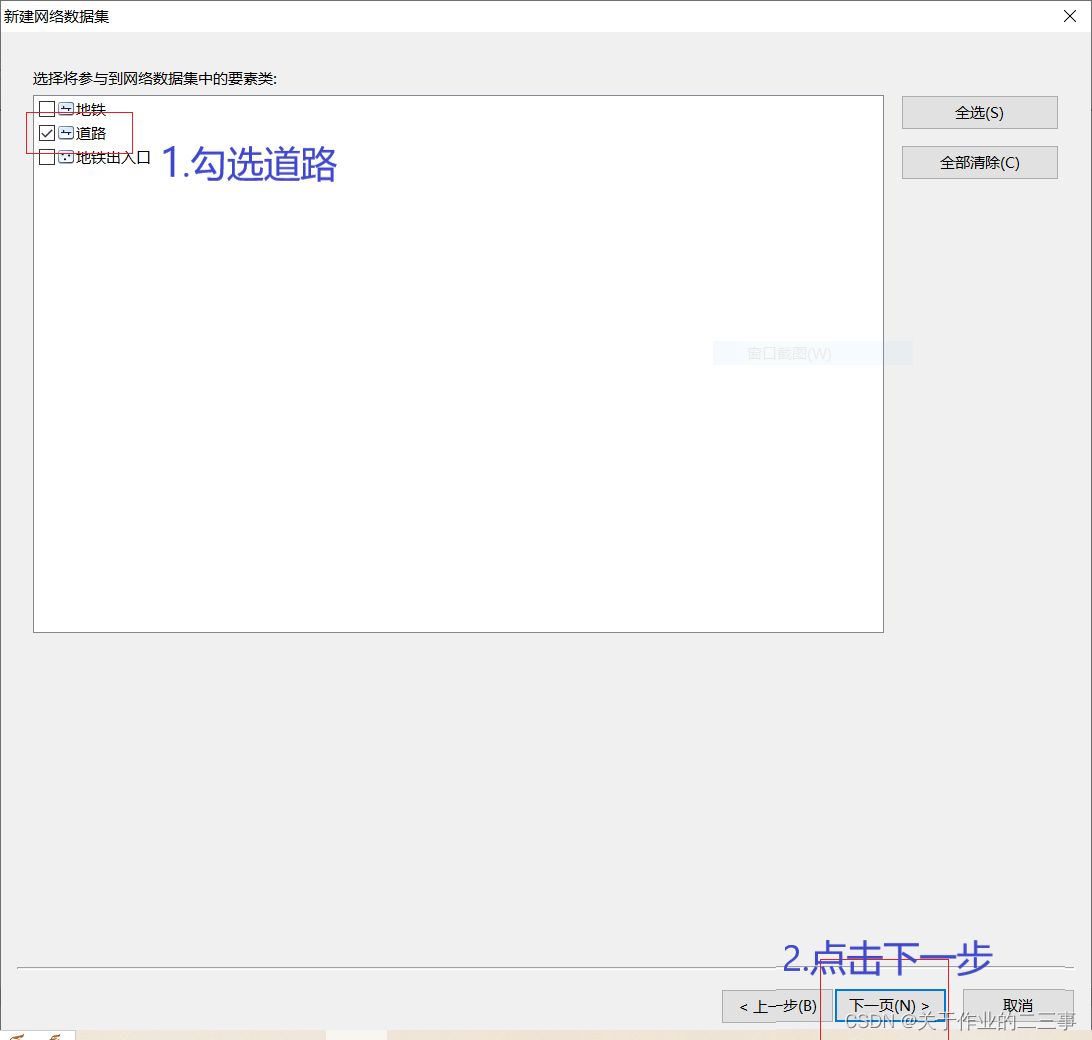1092x1040 pixels.
Task: Click the 取消 button to cancel
Action: (x=1017, y=1006)
